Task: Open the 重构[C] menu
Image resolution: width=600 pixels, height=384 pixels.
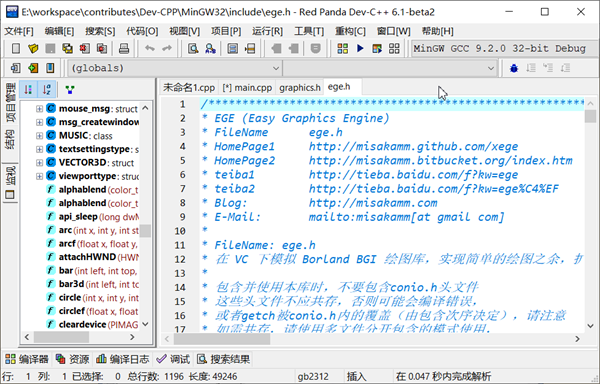Action: point(350,31)
